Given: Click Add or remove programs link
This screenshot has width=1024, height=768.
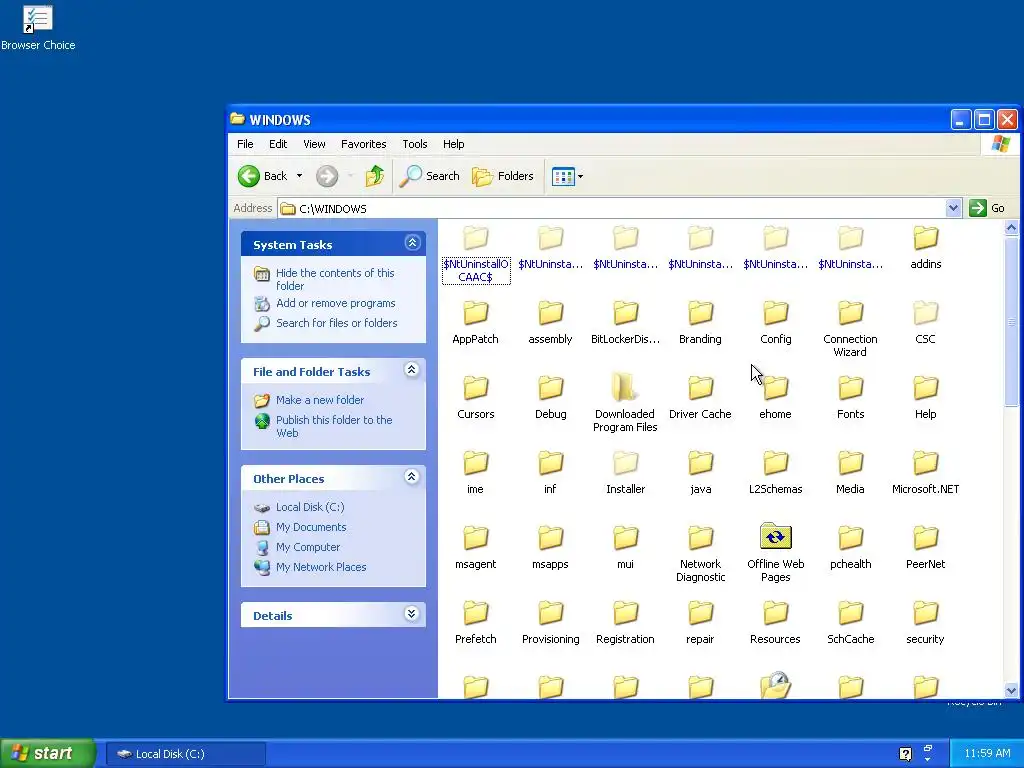Looking at the screenshot, I should click(x=336, y=303).
